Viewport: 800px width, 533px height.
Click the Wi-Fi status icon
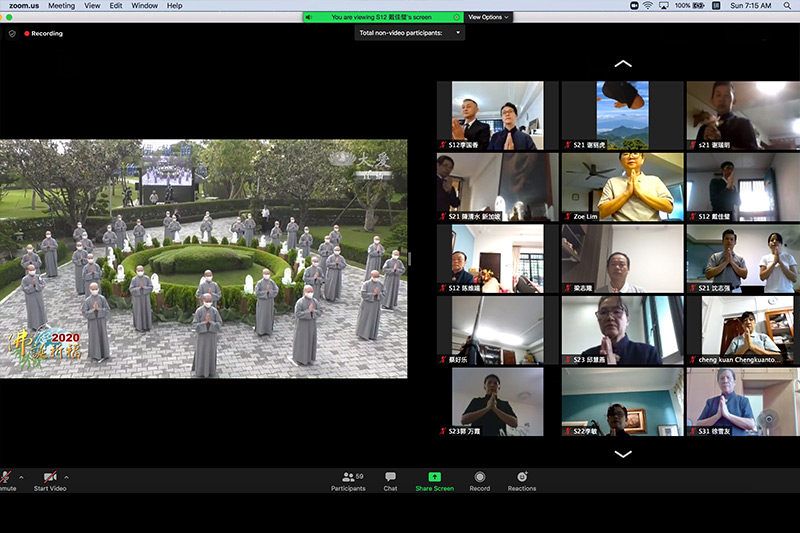[x=648, y=5]
